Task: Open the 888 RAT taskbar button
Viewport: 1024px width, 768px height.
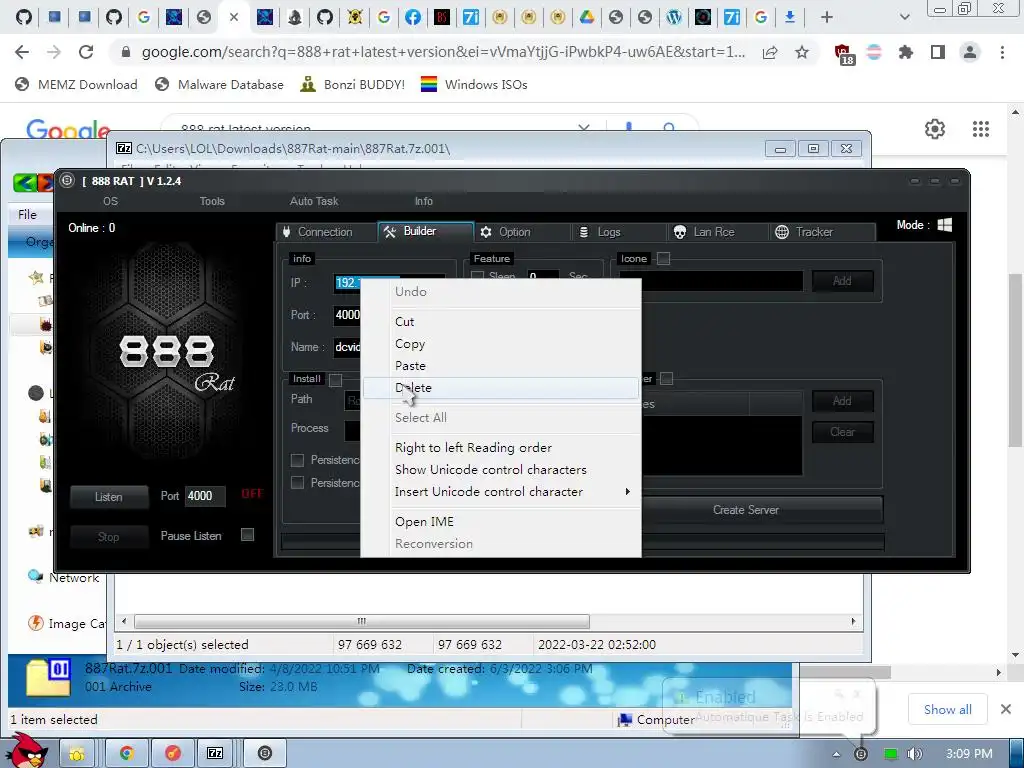Action: tap(264, 753)
